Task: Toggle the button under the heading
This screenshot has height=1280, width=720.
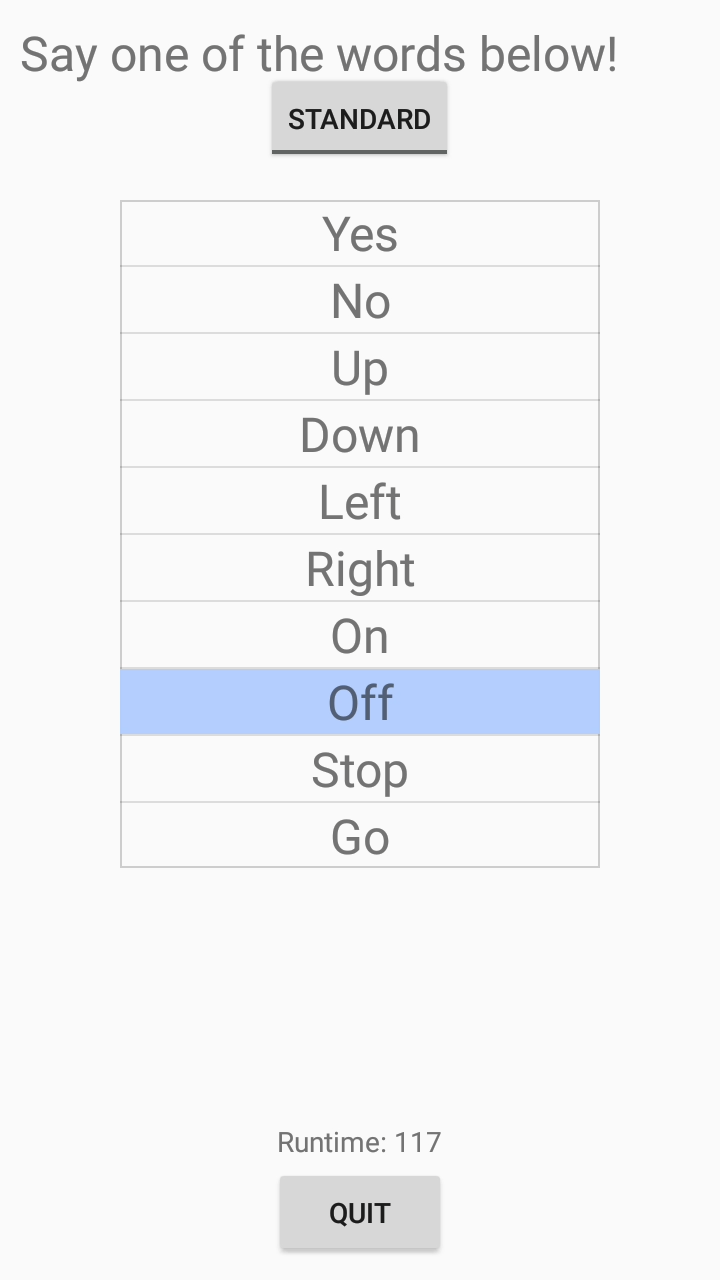Action: pos(359,118)
